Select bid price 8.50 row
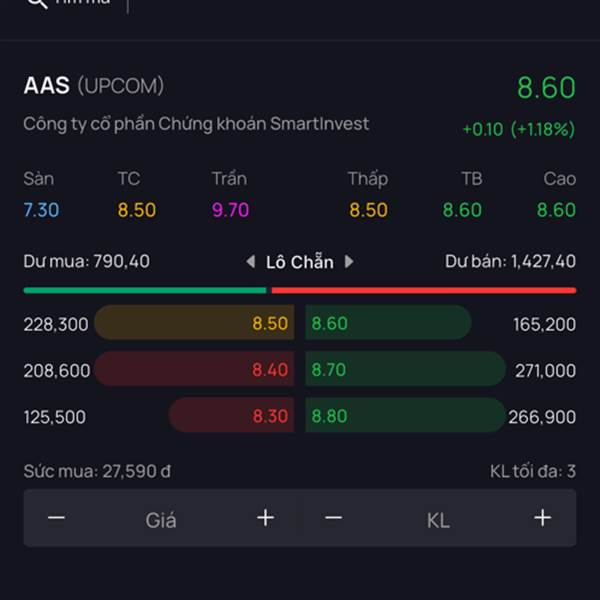The image size is (600, 600). click(x=195, y=323)
